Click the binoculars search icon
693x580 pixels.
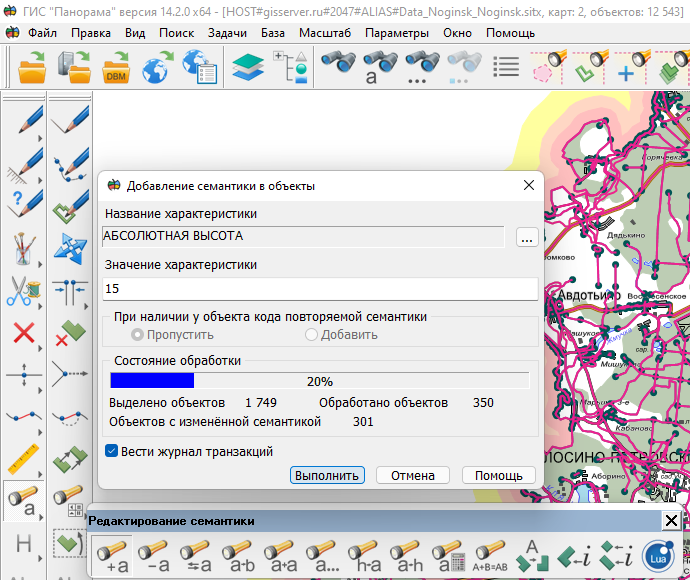pos(338,68)
